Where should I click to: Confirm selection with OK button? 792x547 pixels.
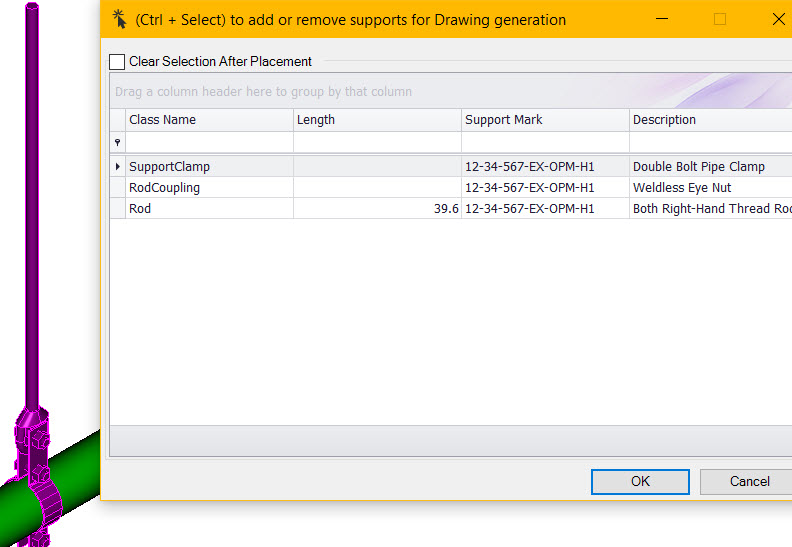[640, 481]
